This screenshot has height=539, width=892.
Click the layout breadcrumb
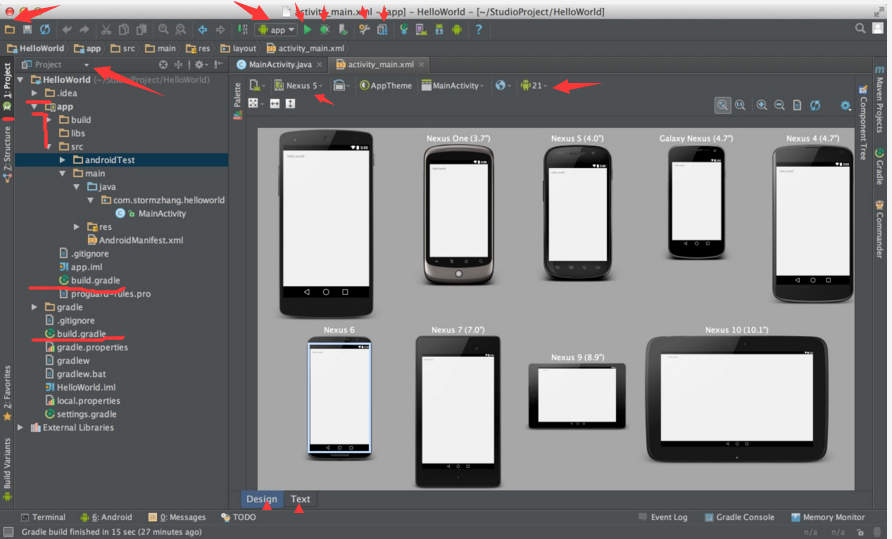tap(238, 48)
